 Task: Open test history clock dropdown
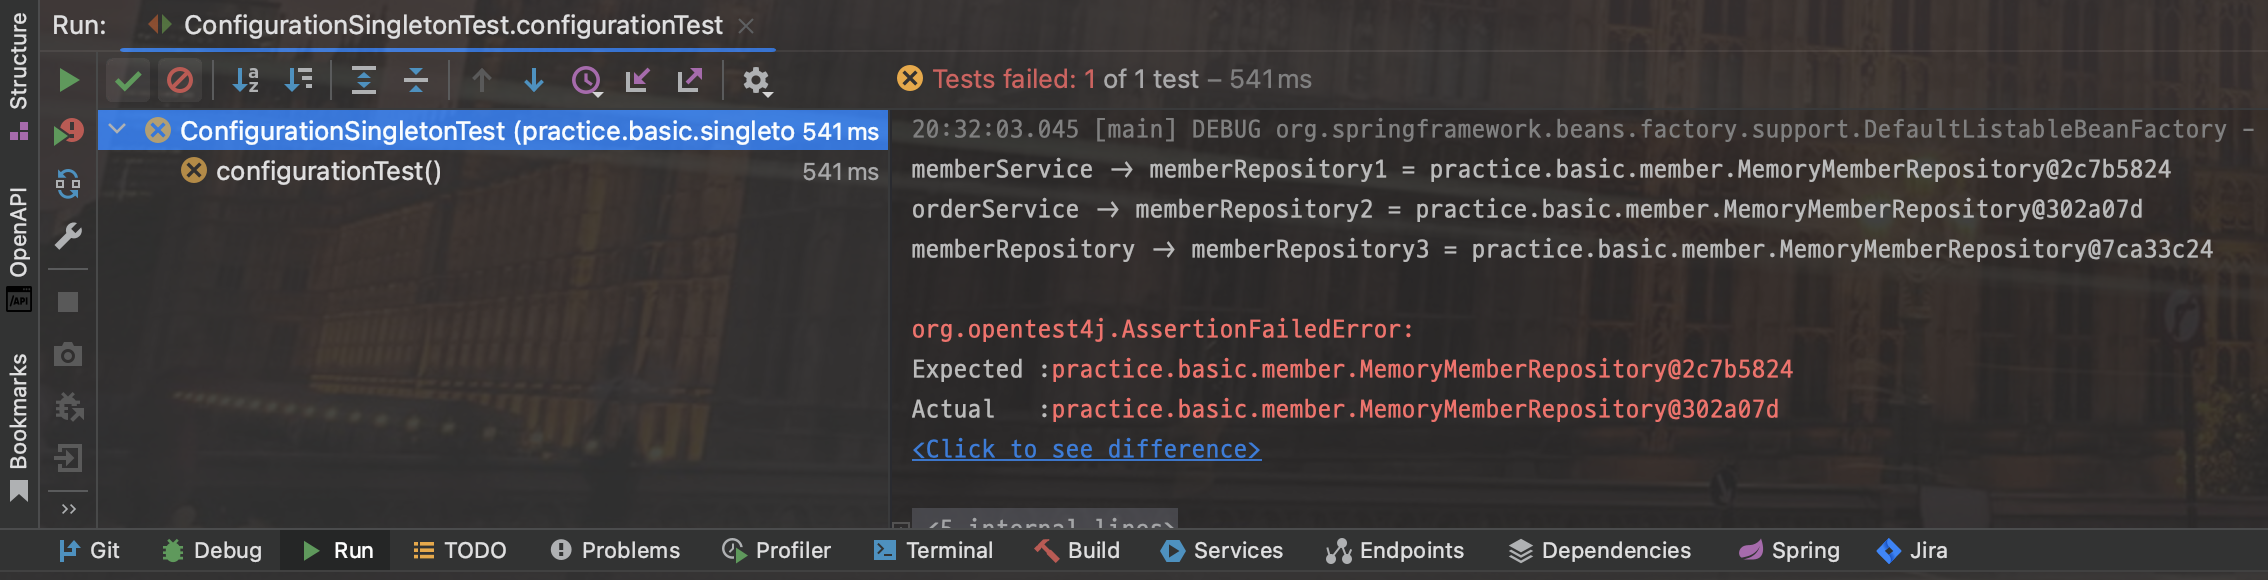[587, 80]
